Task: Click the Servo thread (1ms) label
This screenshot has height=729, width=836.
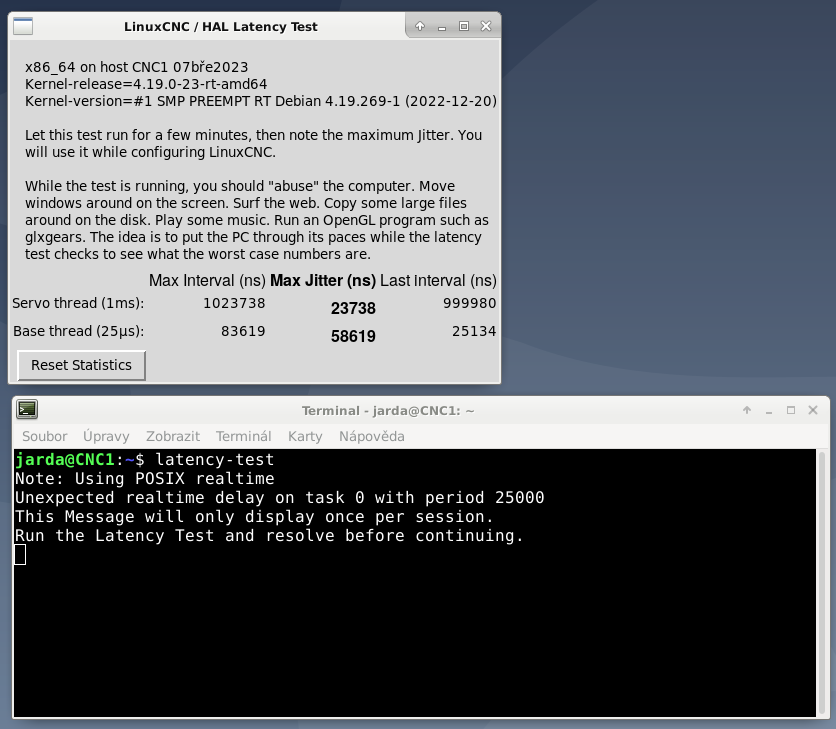Action: pos(78,303)
